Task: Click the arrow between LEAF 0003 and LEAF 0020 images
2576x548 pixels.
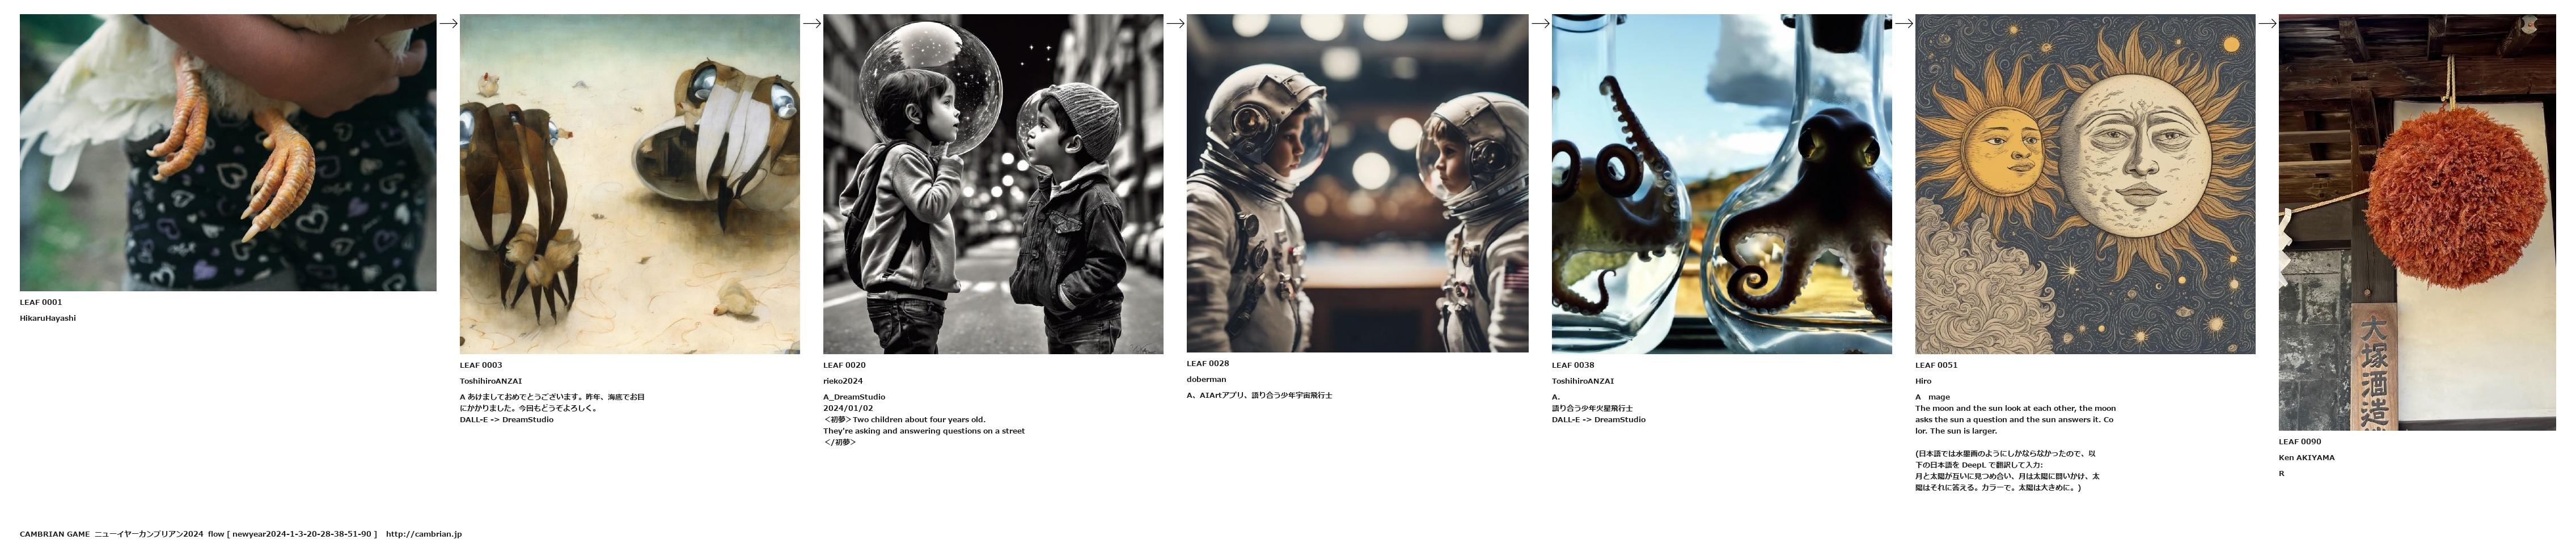Action: point(811,24)
